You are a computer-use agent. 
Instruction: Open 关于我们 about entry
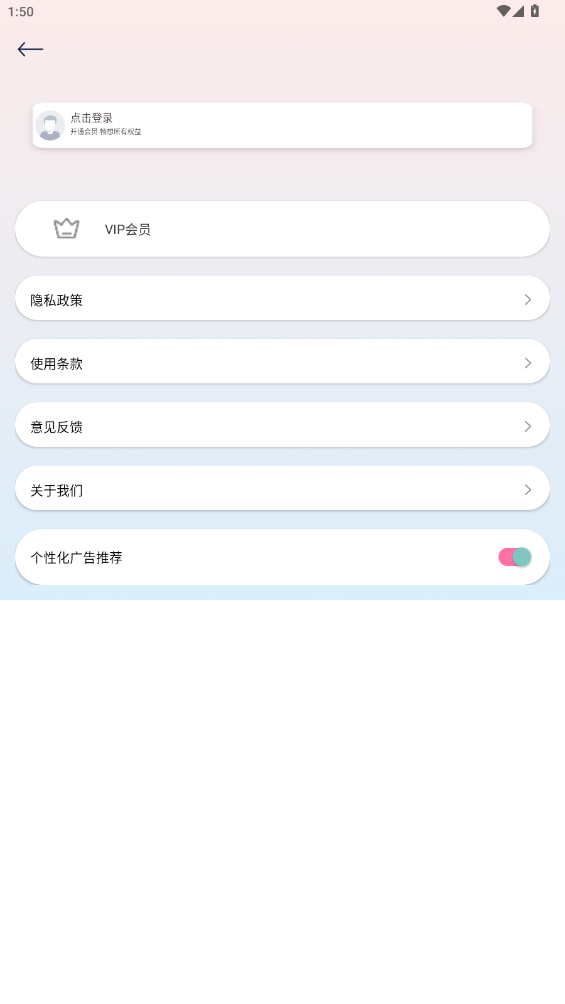pos(282,489)
